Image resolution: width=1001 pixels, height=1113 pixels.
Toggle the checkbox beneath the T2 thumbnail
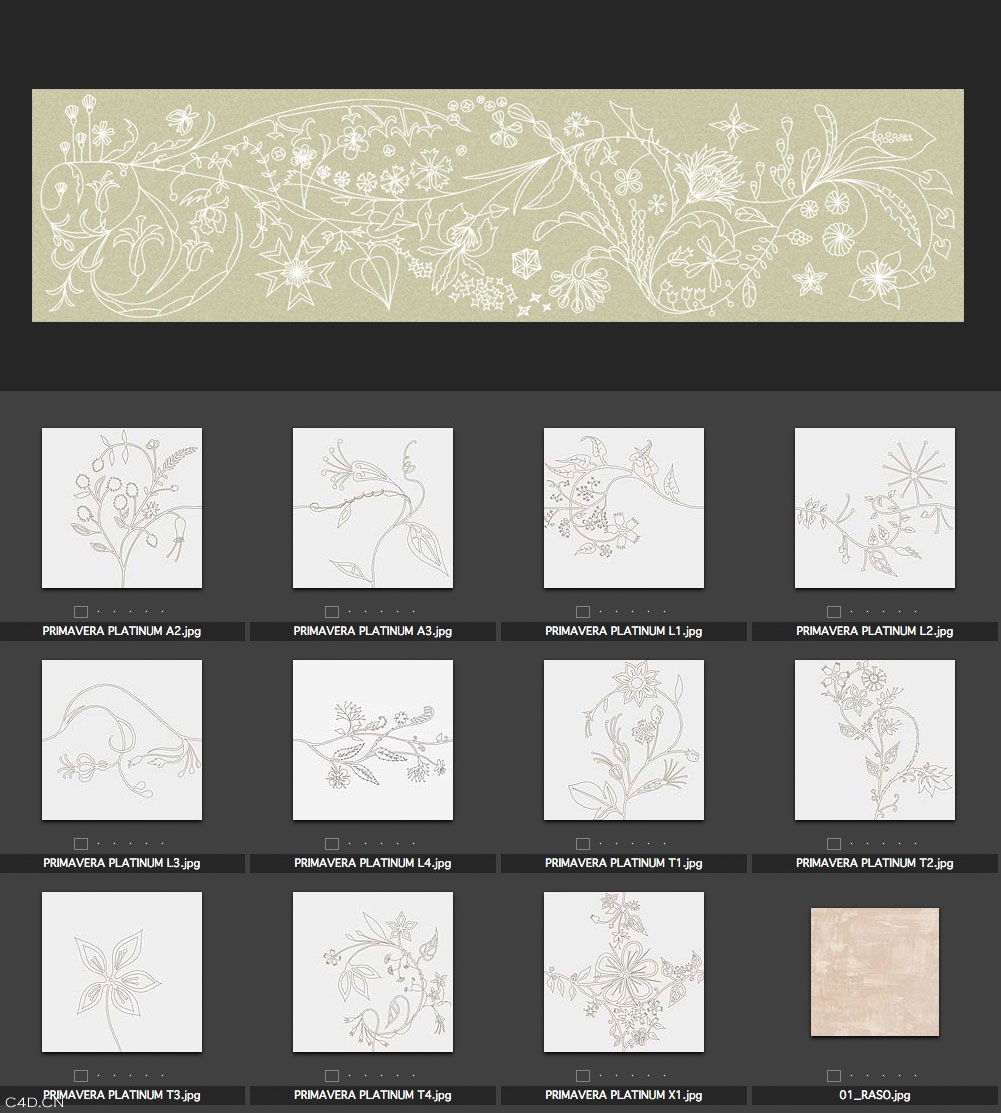(x=834, y=844)
